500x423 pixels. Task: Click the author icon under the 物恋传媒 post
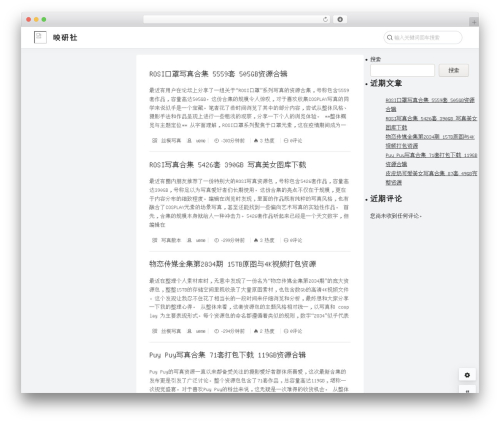pyautogui.click(x=189, y=331)
